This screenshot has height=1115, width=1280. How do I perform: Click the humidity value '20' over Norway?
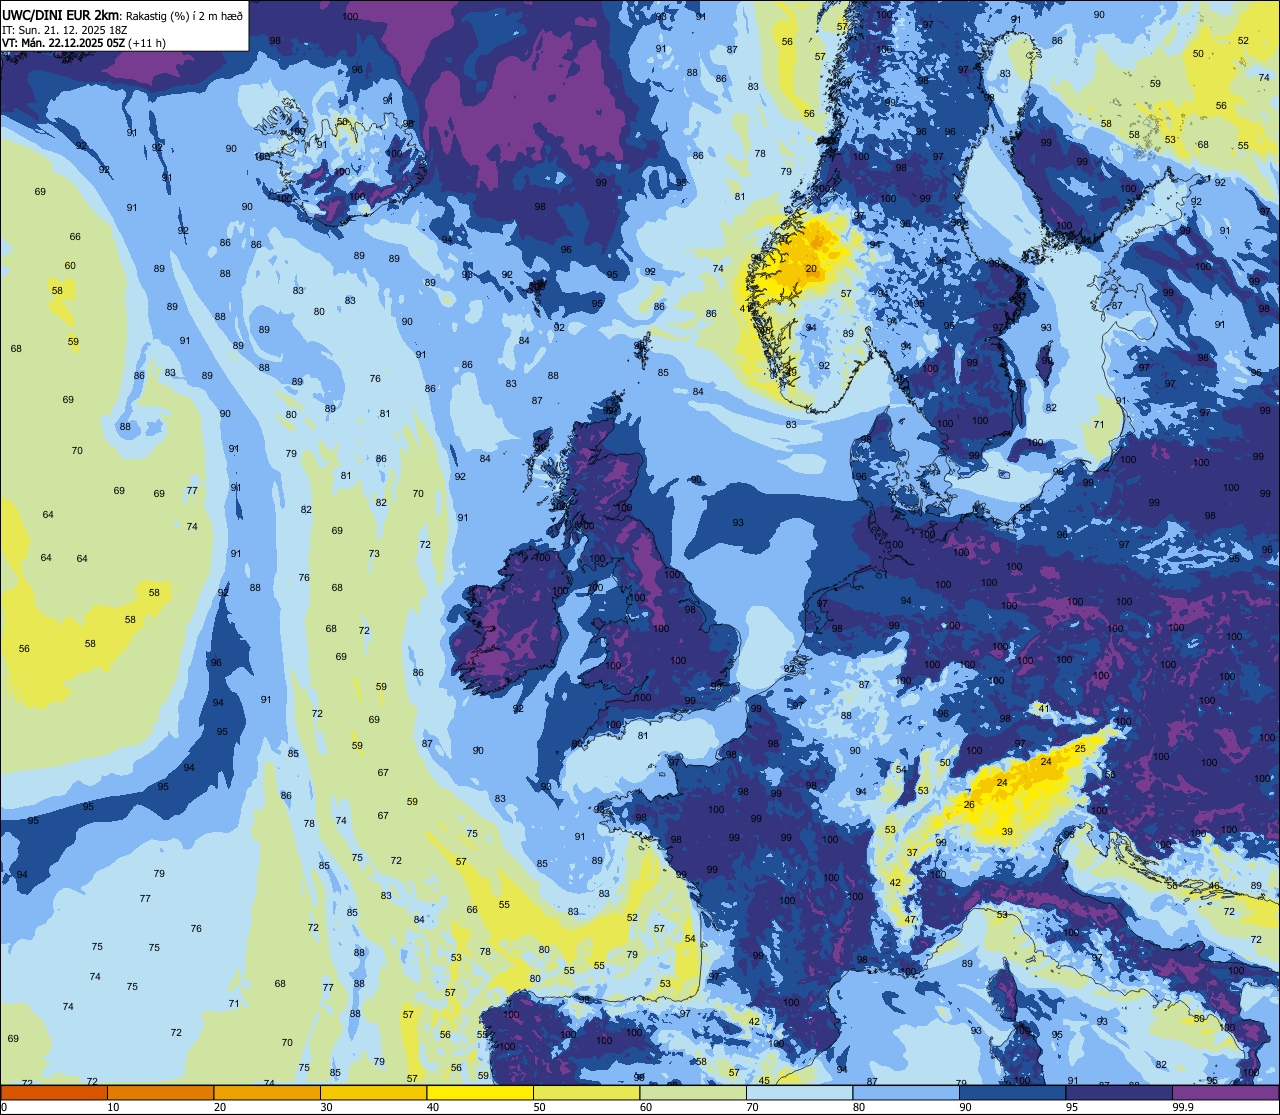(811, 269)
